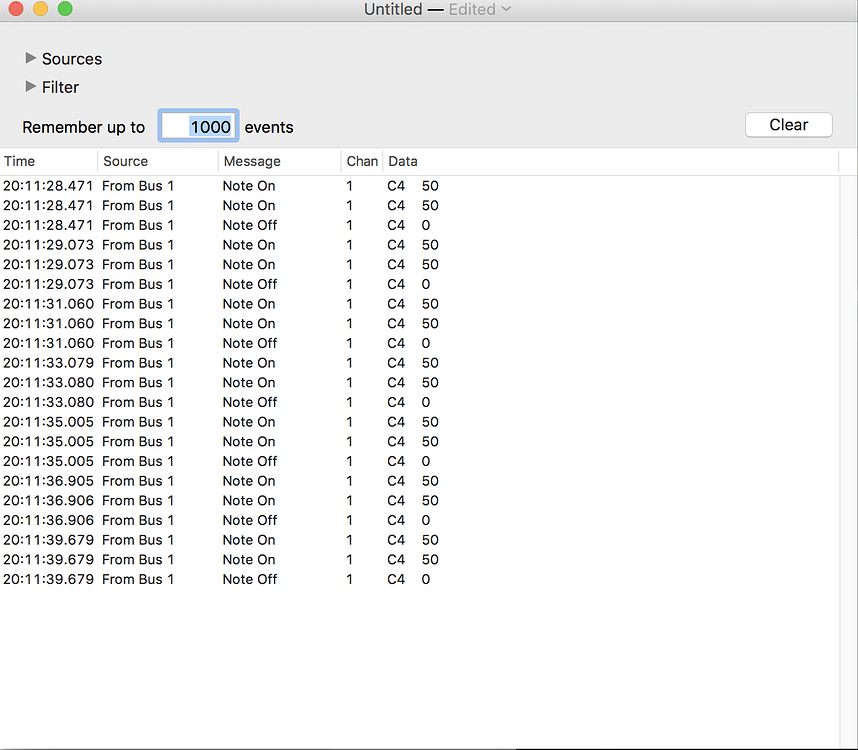Screen dimensions: 858x750
Task: Expand the Filter section
Action: point(30,87)
